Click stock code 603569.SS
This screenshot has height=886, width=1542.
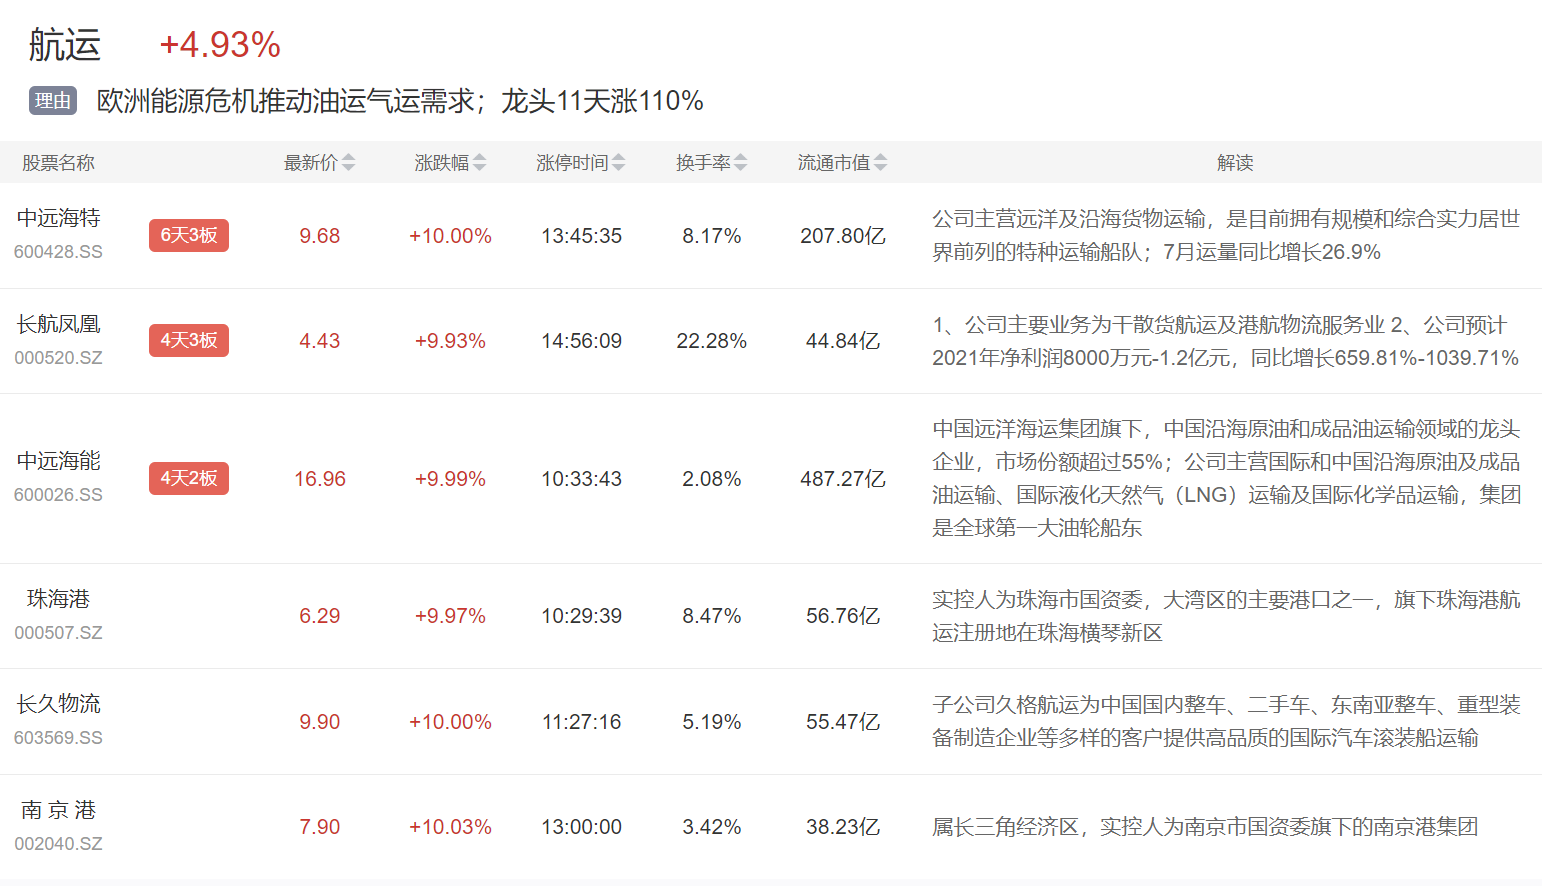pyautogui.click(x=58, y=738)
